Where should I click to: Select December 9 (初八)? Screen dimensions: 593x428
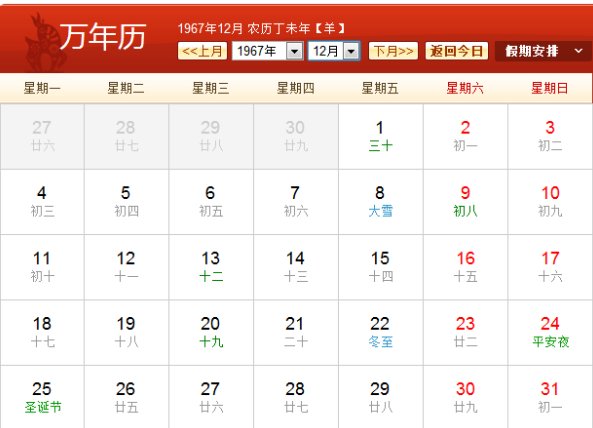(466, 202)
